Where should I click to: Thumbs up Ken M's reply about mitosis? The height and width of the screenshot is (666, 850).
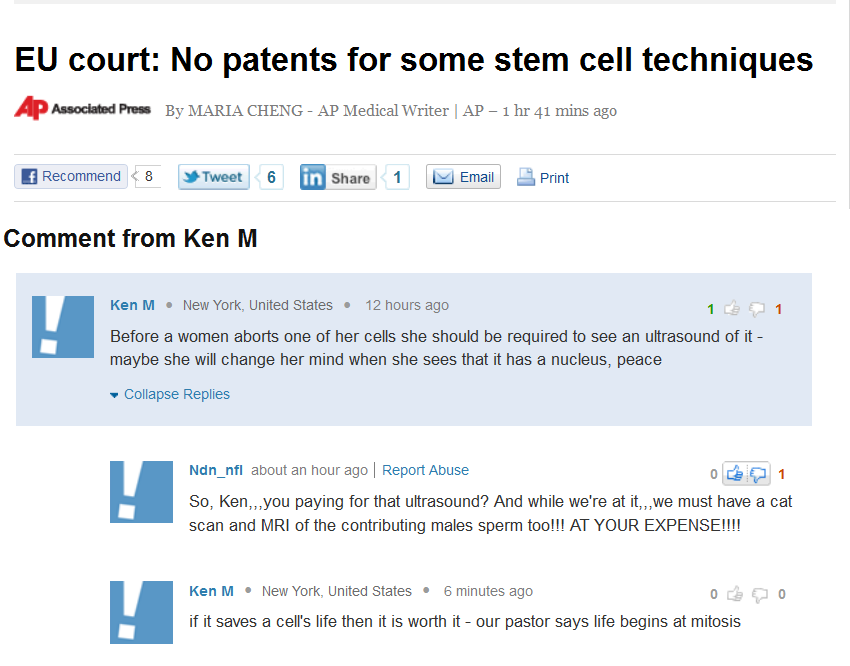pos(734,593)
